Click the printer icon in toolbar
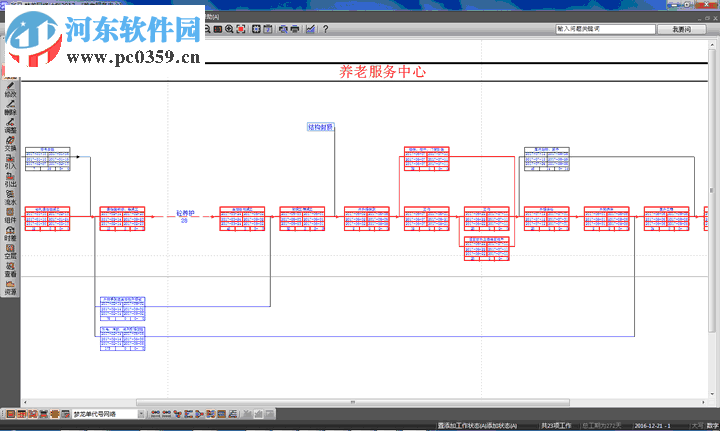This screenshot has width=720, height=431. coord(295,29)
